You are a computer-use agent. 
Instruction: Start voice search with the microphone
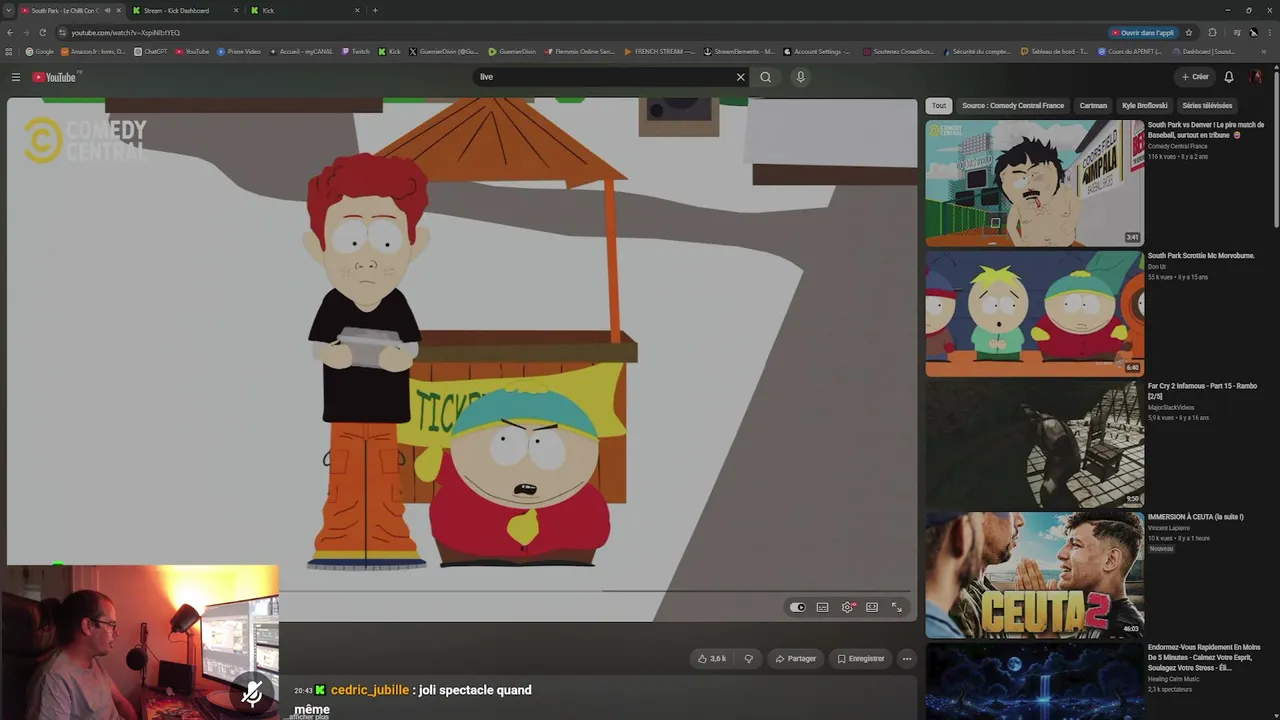(x=800, y=77)
